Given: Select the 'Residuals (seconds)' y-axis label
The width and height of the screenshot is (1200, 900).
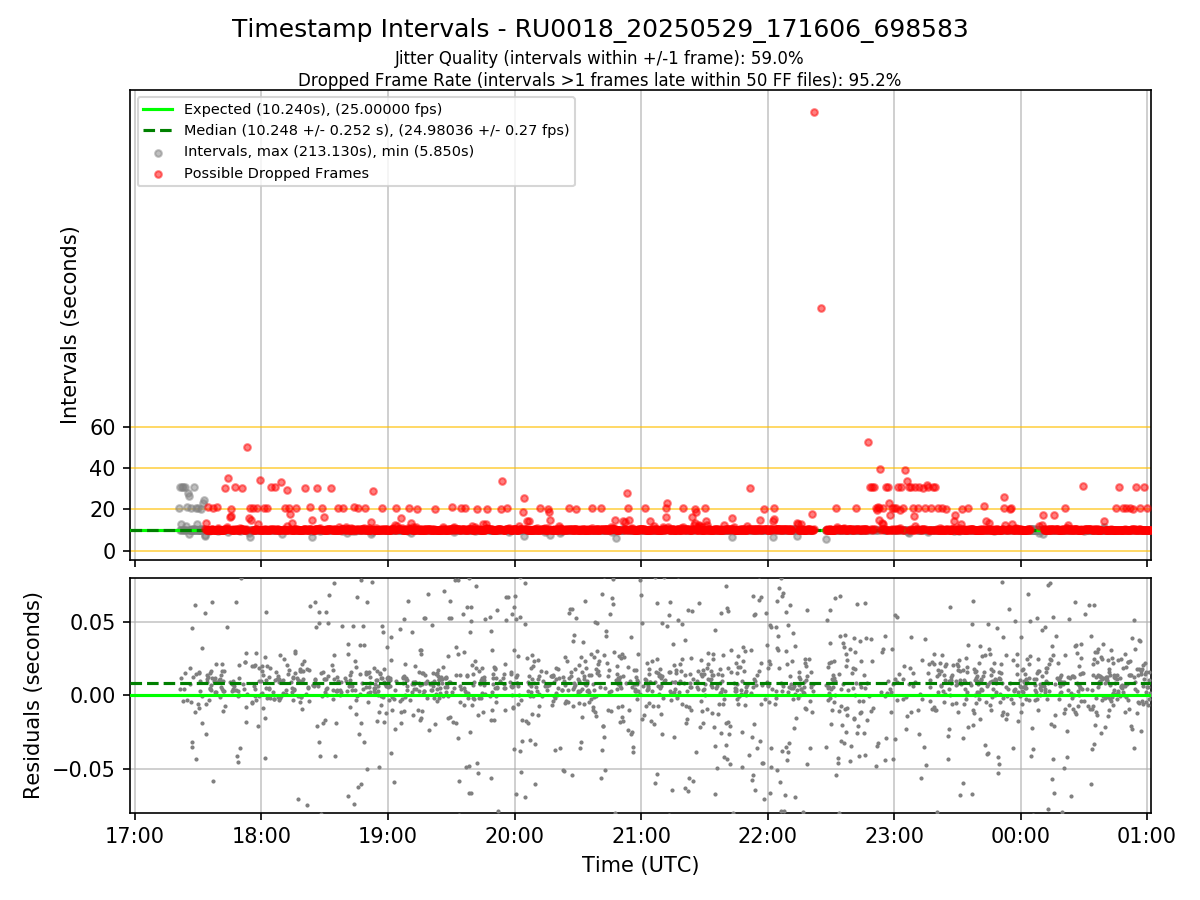Looking at the screenshot, I should pyautogui.click(x=33, y=696).
